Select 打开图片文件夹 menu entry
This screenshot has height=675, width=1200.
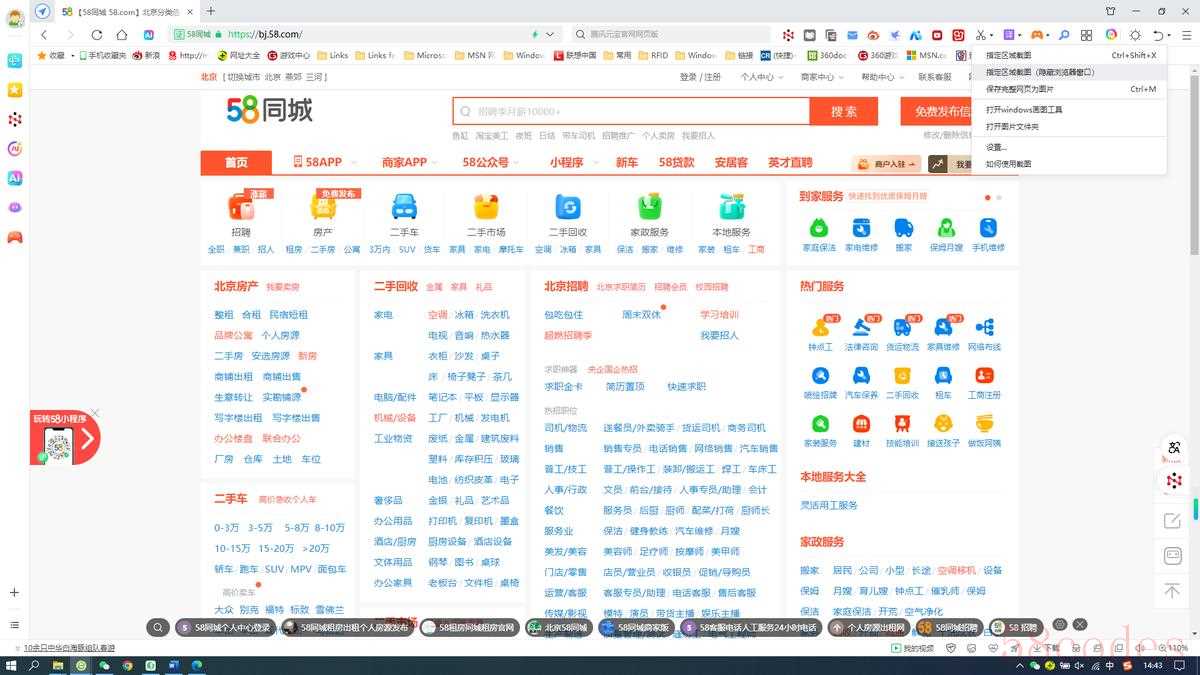point(1068,127)
